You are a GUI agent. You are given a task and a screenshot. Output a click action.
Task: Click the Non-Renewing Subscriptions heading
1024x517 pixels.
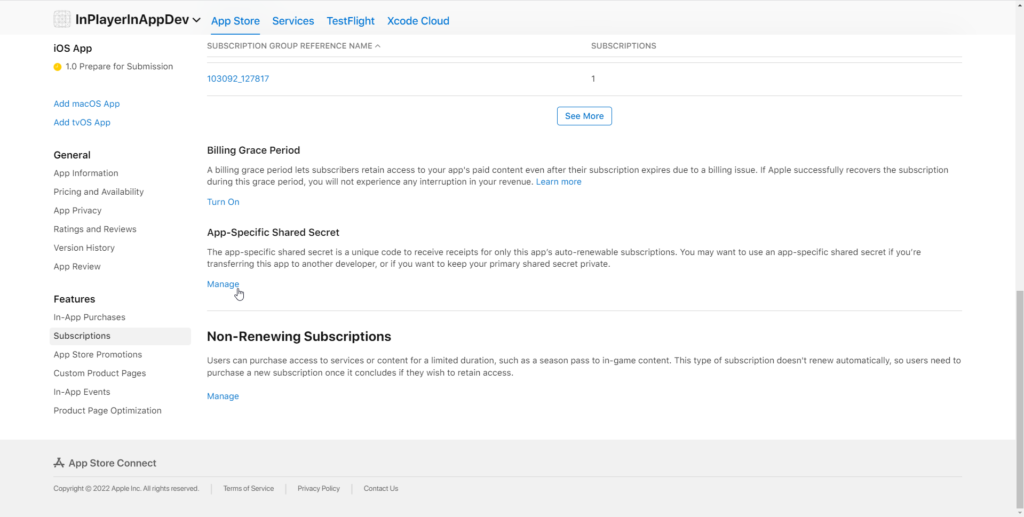click(x=299, y=337)
